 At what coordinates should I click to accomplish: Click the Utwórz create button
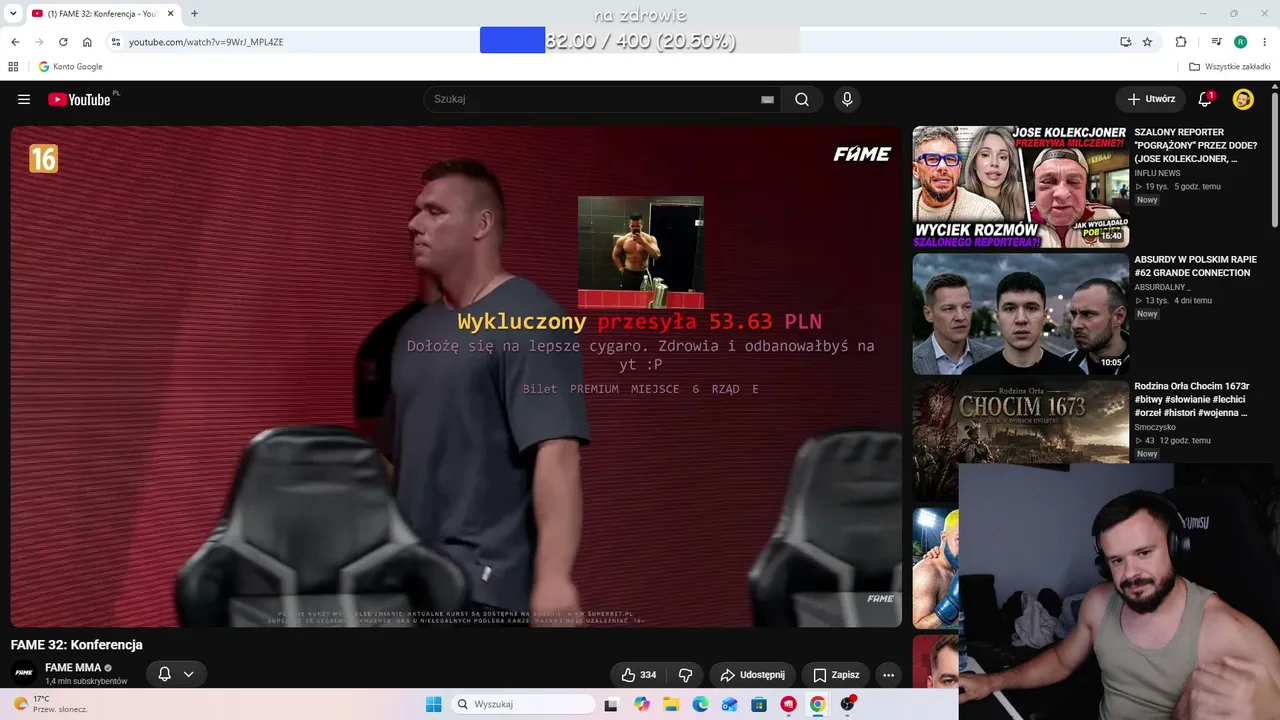(x=1151, y=99)
